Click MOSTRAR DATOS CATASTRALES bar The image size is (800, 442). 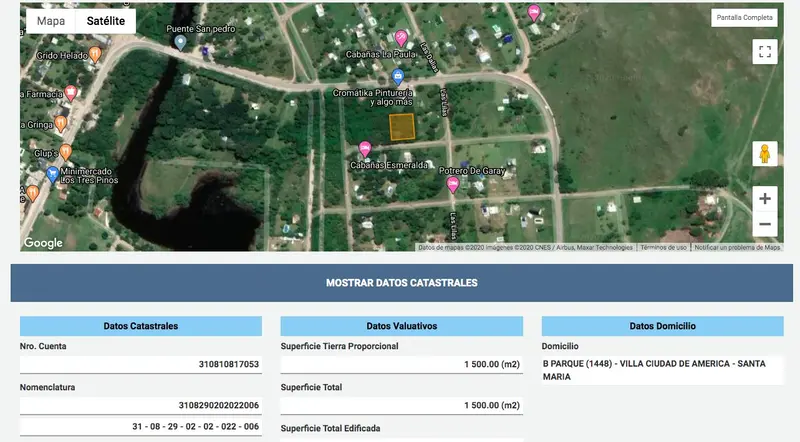point(402,283)
